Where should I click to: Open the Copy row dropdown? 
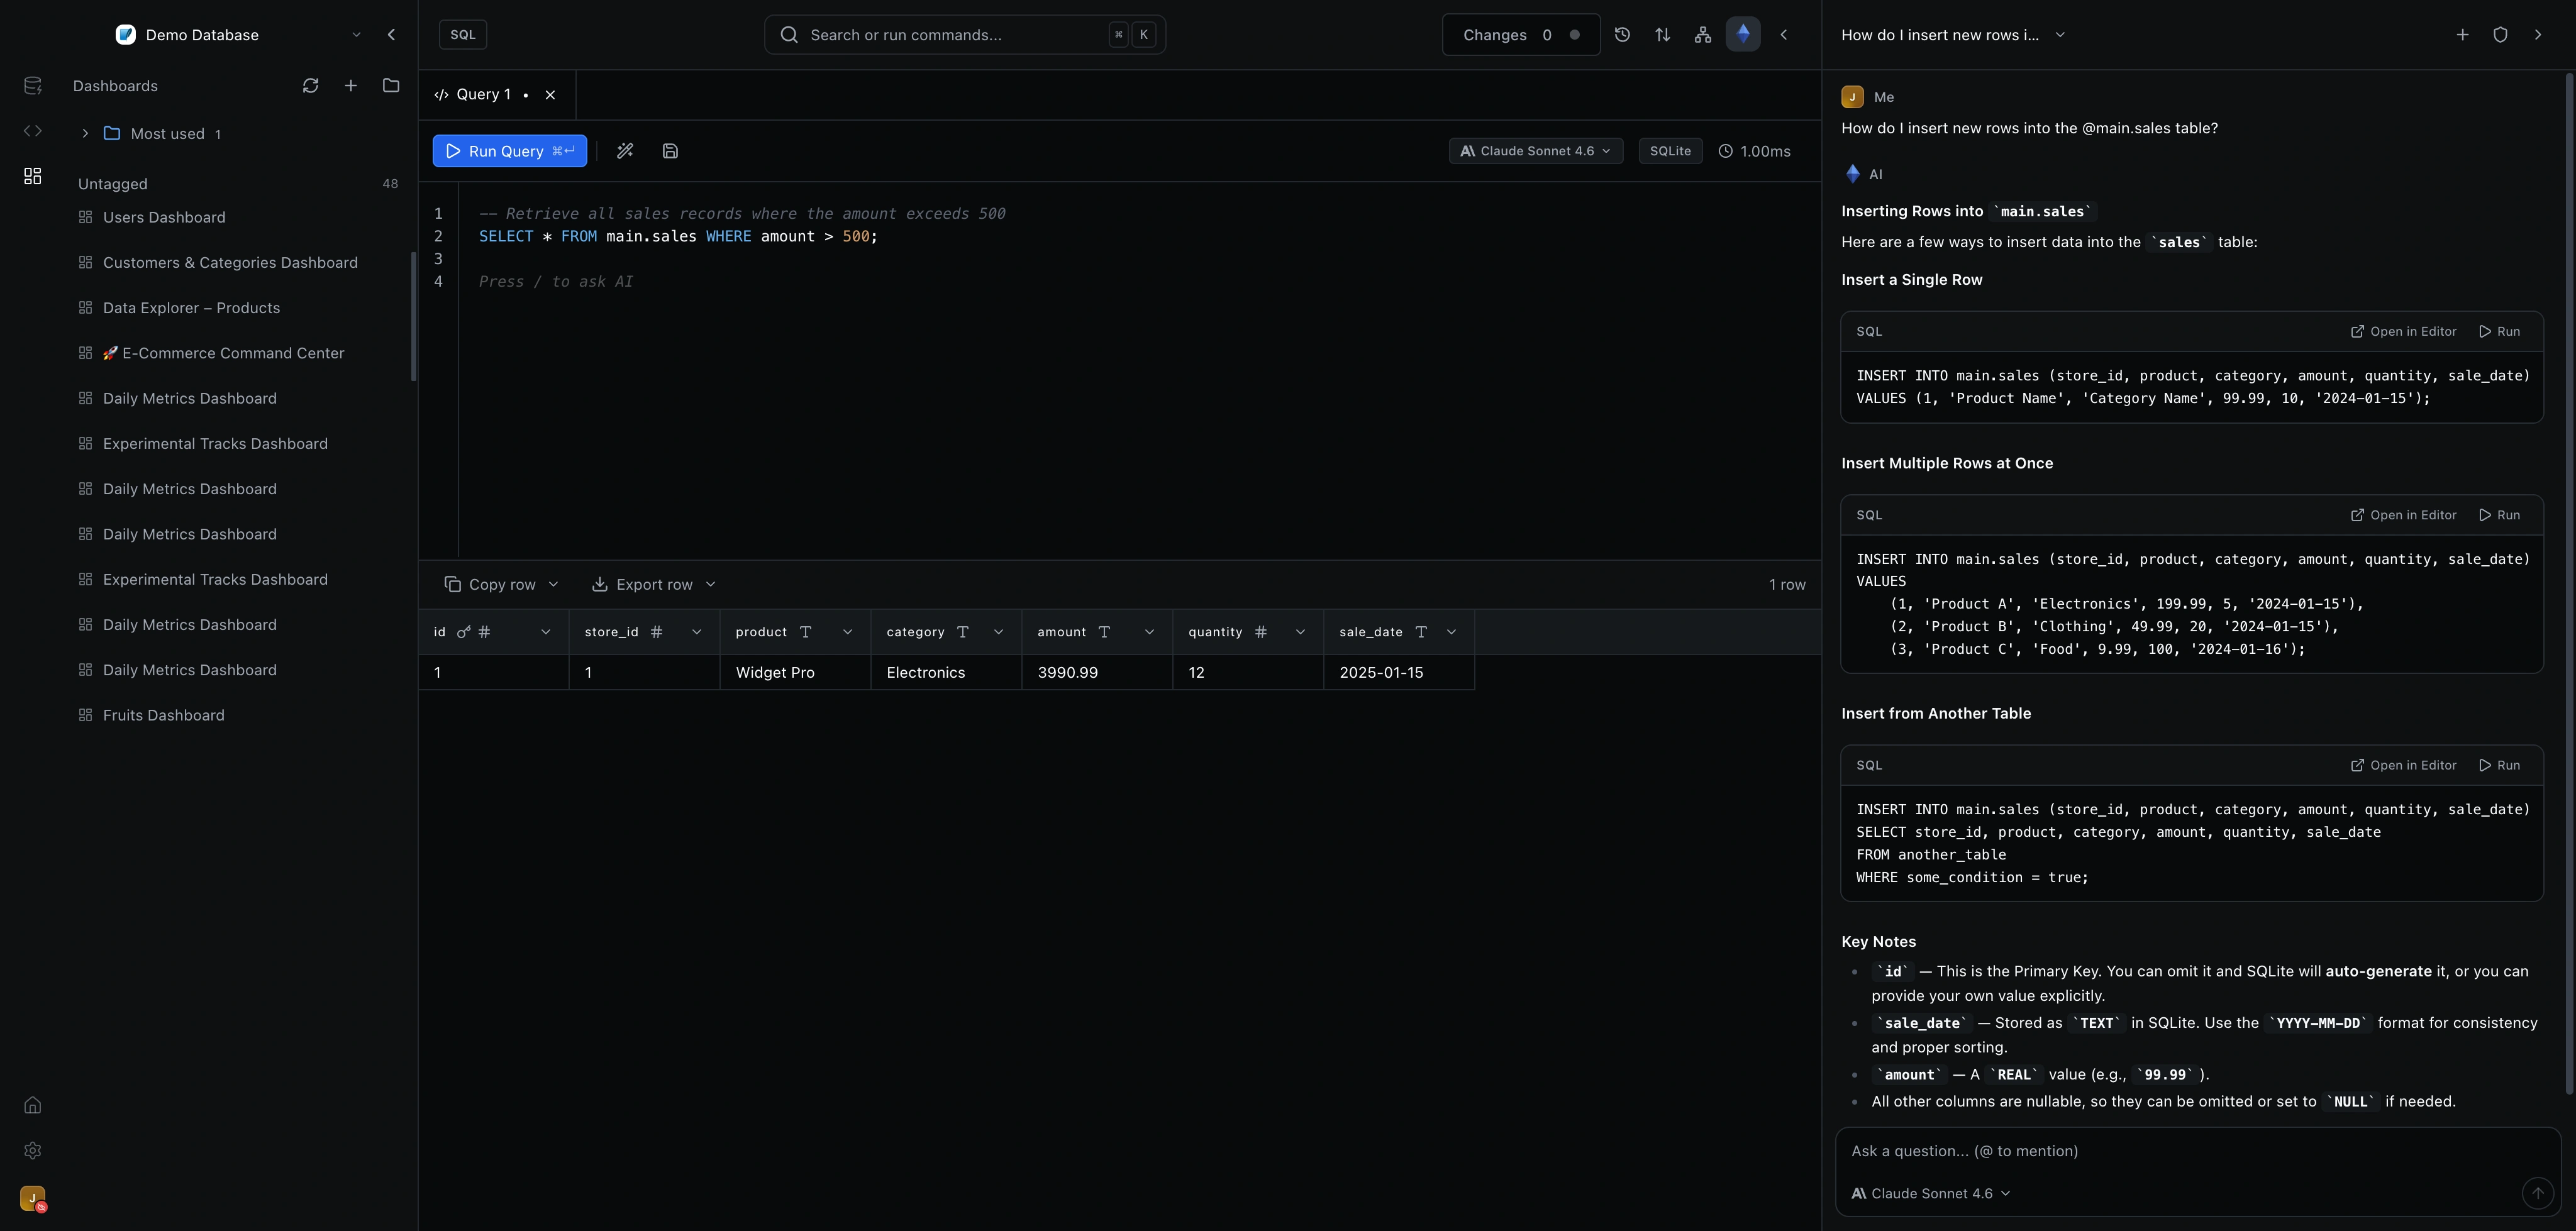point(501,585)
